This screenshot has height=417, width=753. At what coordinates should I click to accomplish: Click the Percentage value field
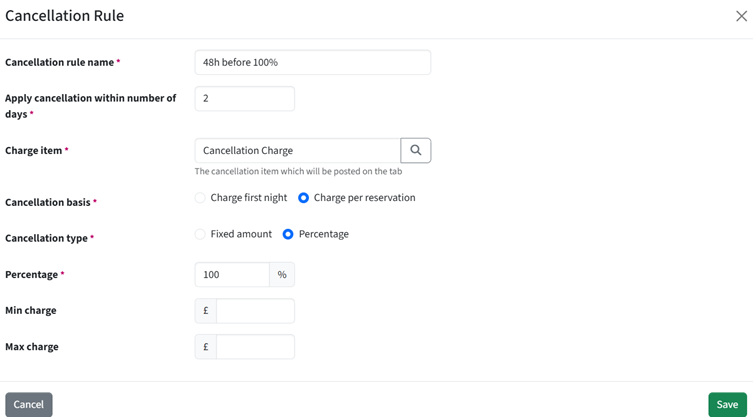[232, 275]
